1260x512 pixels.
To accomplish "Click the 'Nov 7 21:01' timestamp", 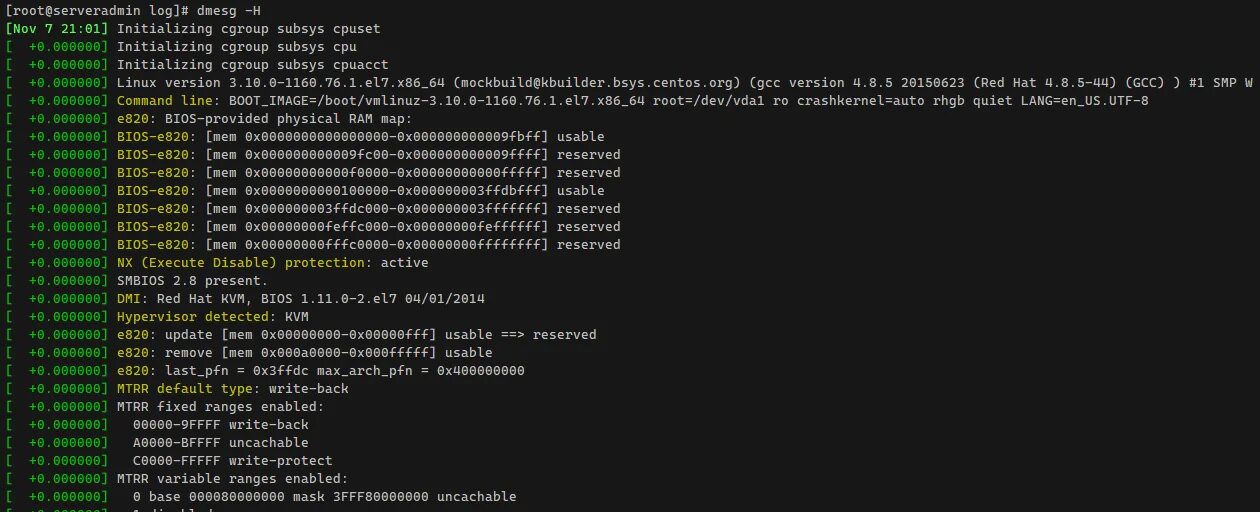I will 57,28.
